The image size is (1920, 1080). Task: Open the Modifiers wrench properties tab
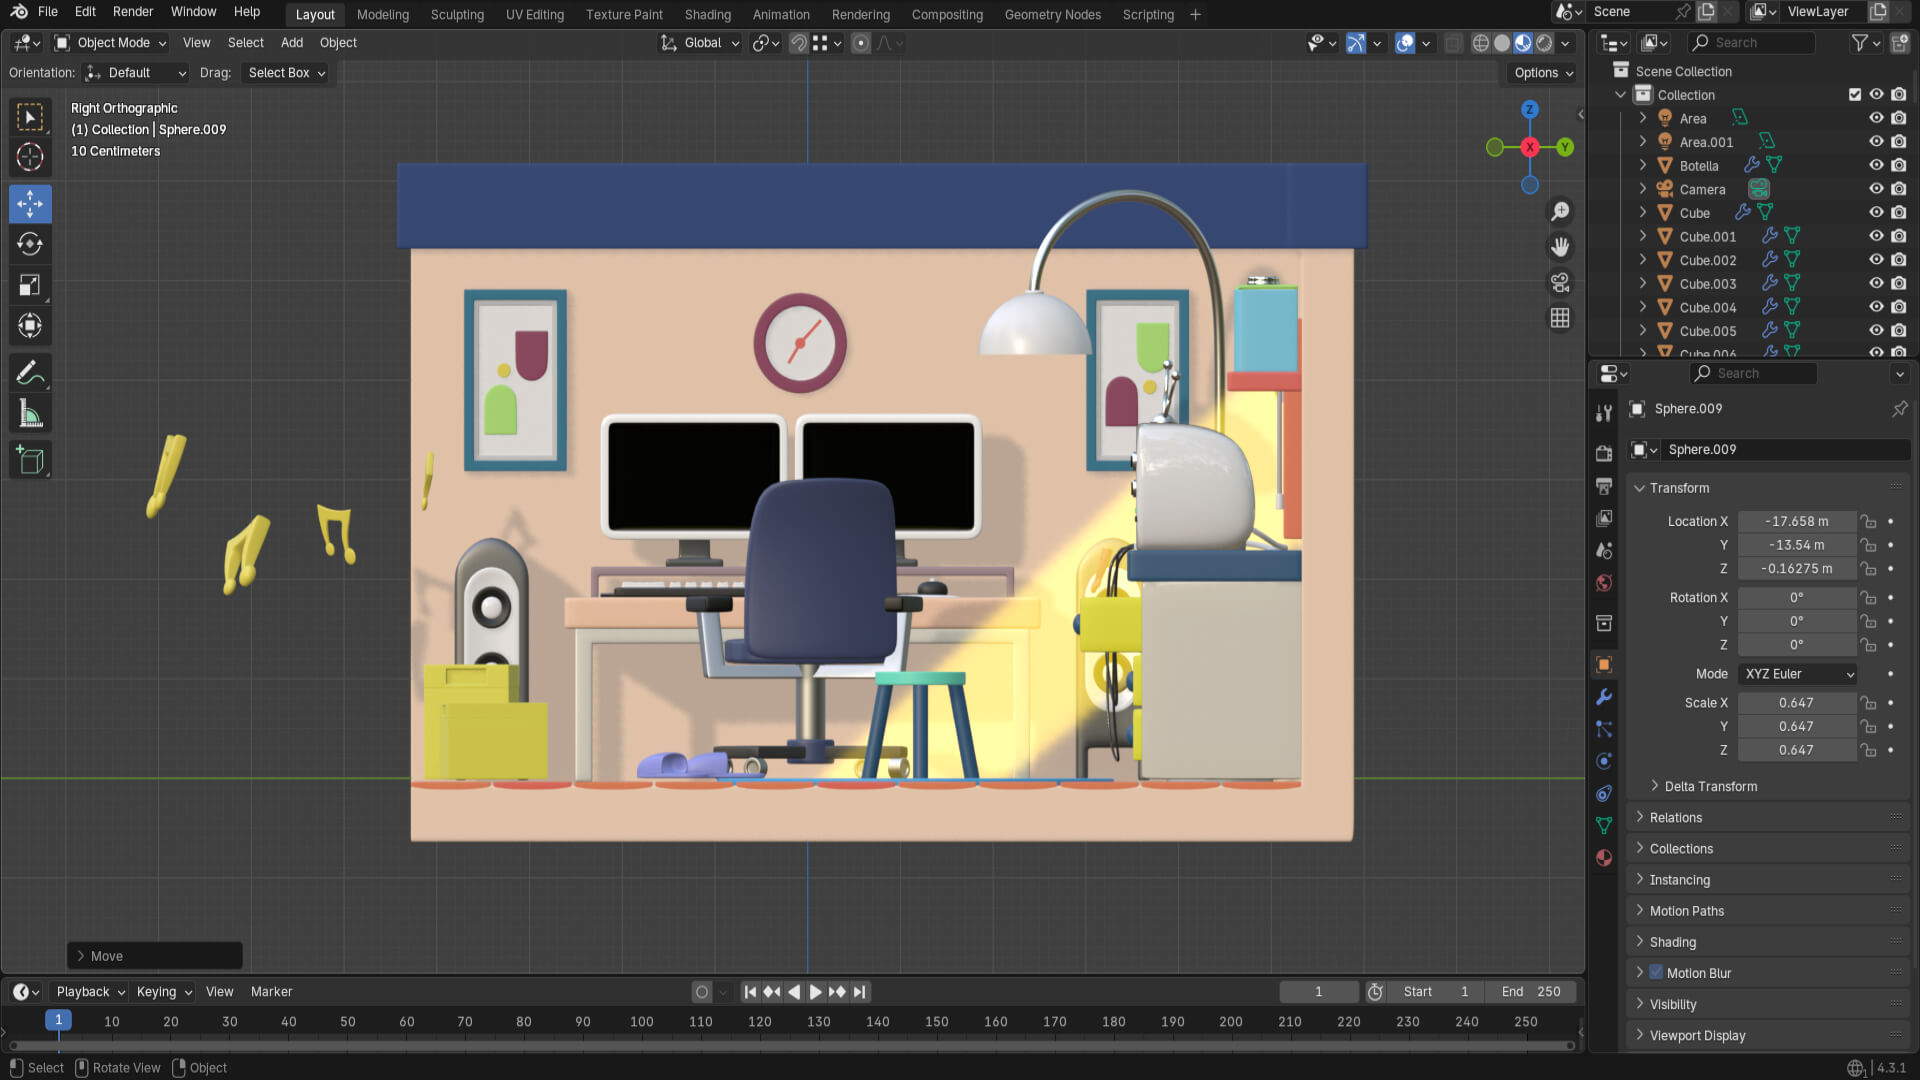pos(1604,697)
